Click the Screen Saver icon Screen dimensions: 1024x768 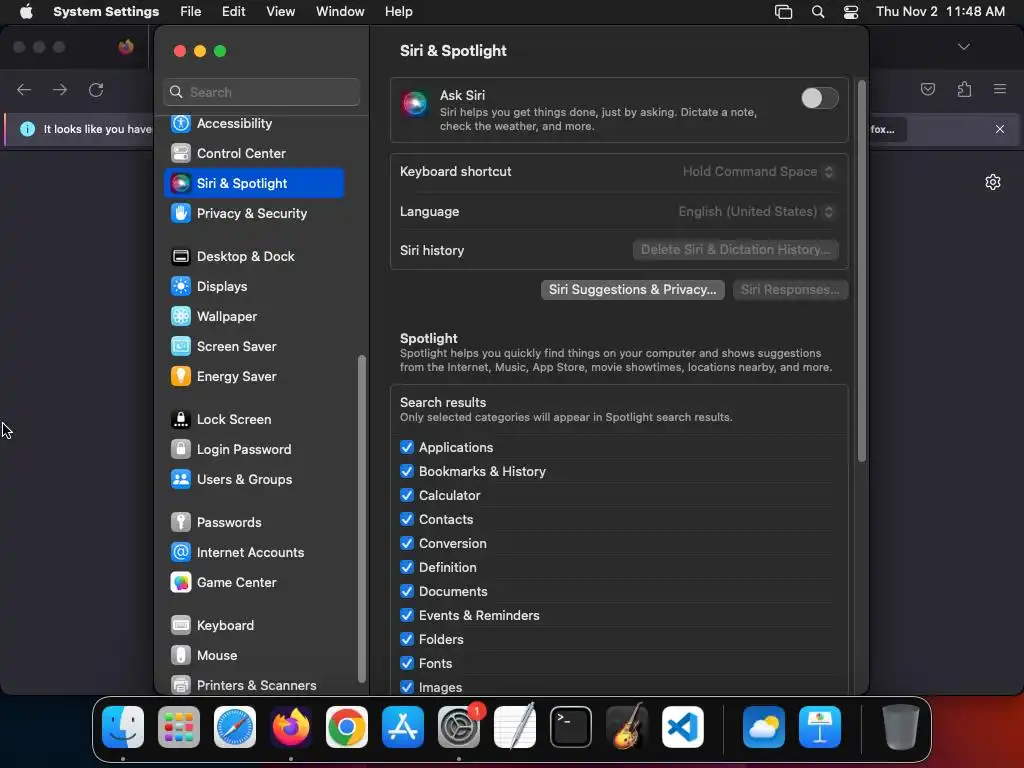click(x=181, y=346)
